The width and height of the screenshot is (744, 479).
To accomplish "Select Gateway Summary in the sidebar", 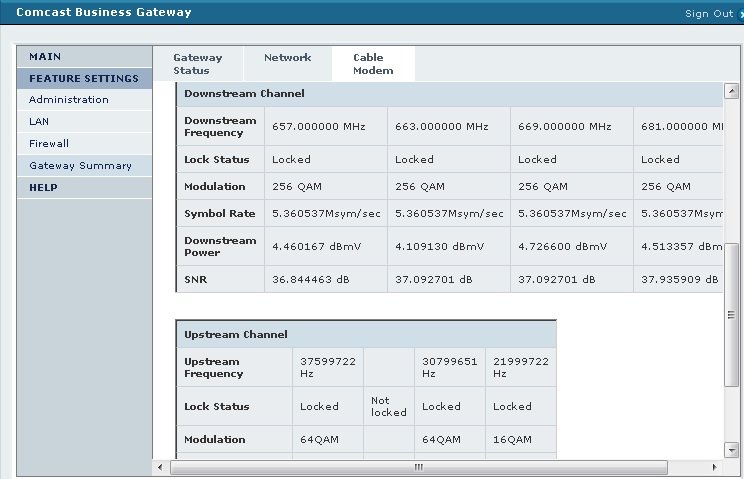I will [80, 166].
